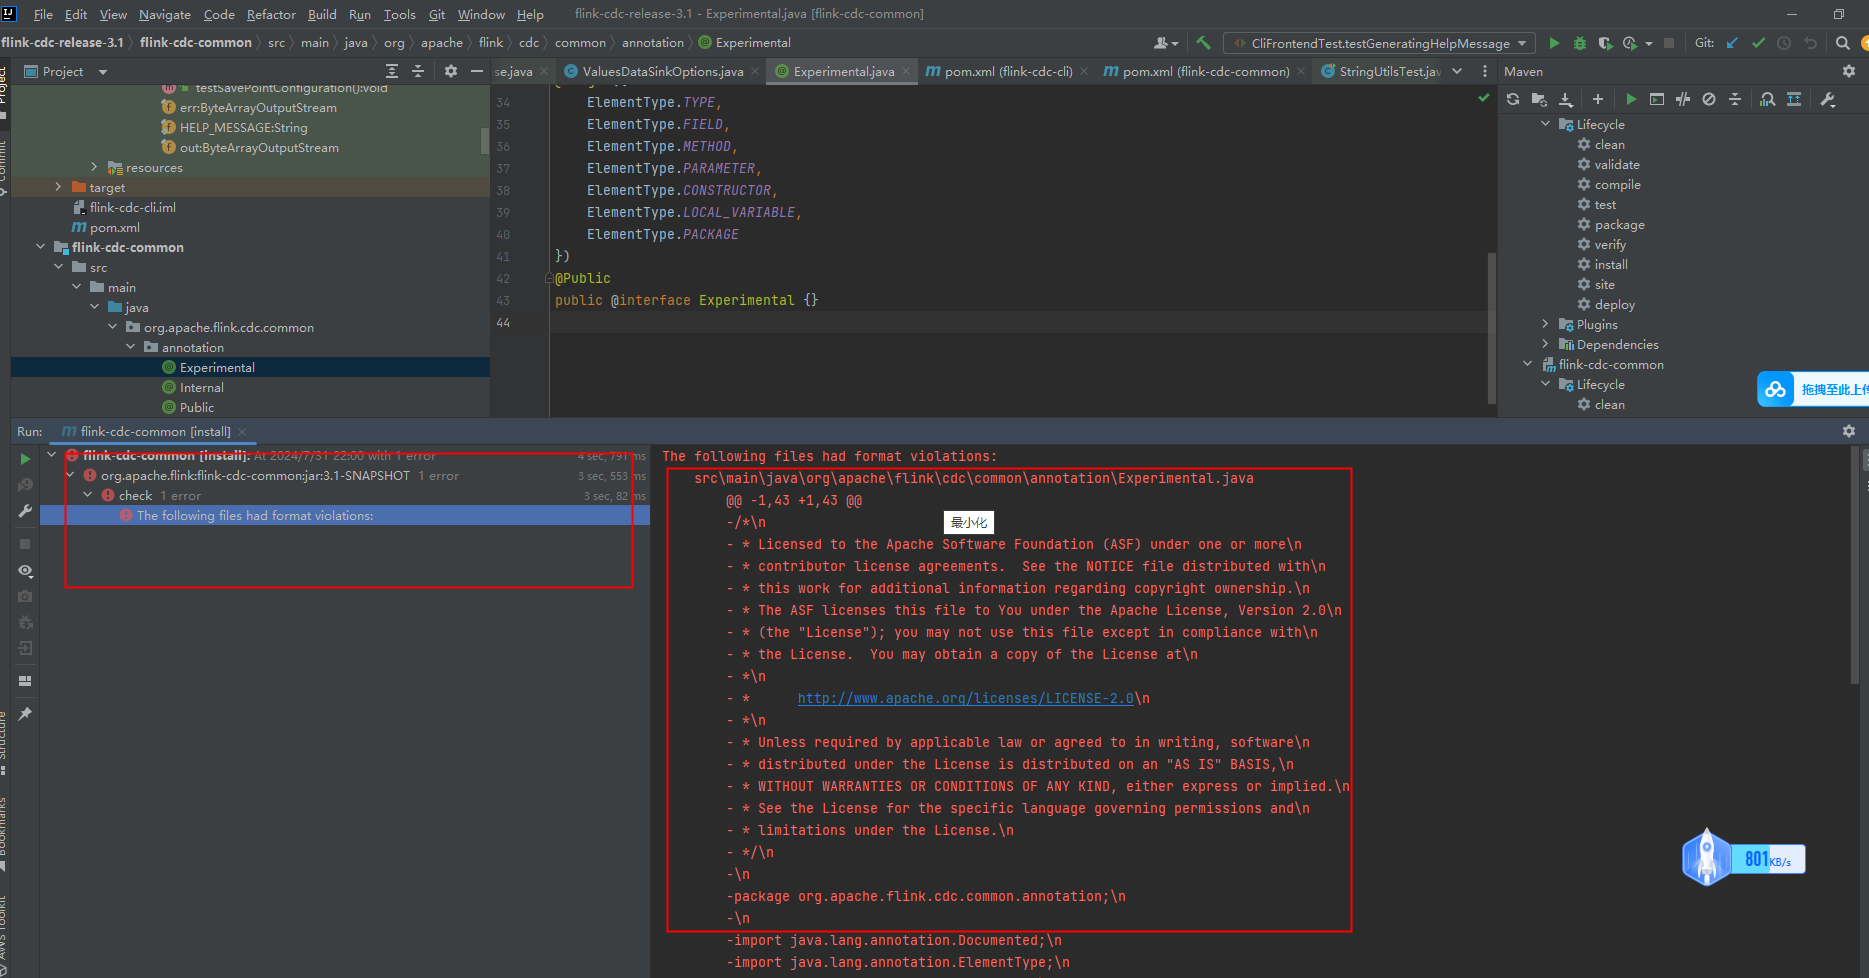The width and height of the screenshot is (1869, 978).
Task: Download sources and documentation in Maven panel
Action: coord(1566,99)
